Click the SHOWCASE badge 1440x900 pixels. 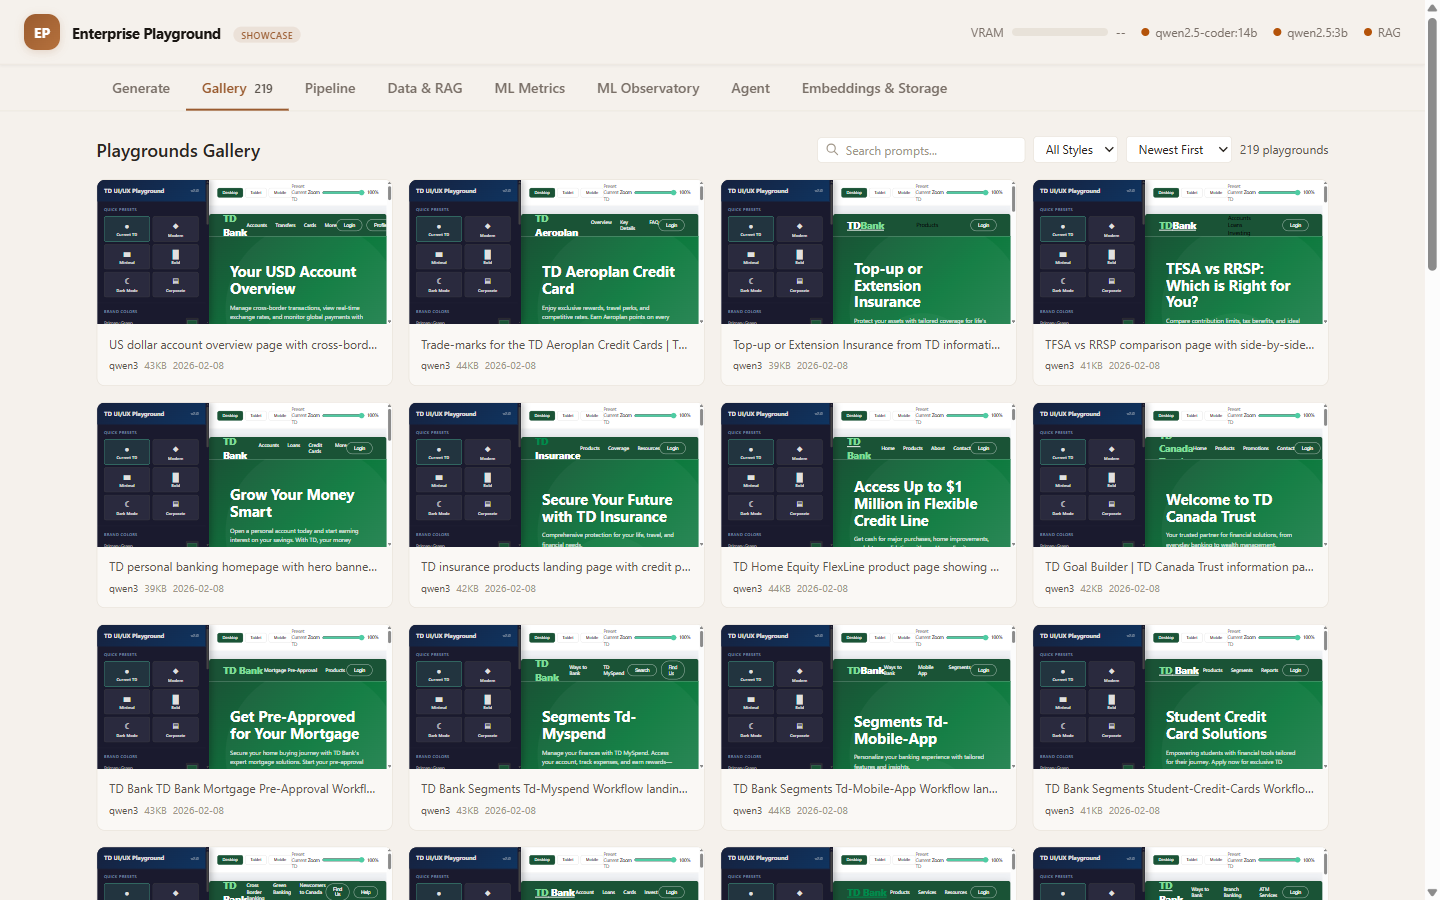tap(267, 35)
